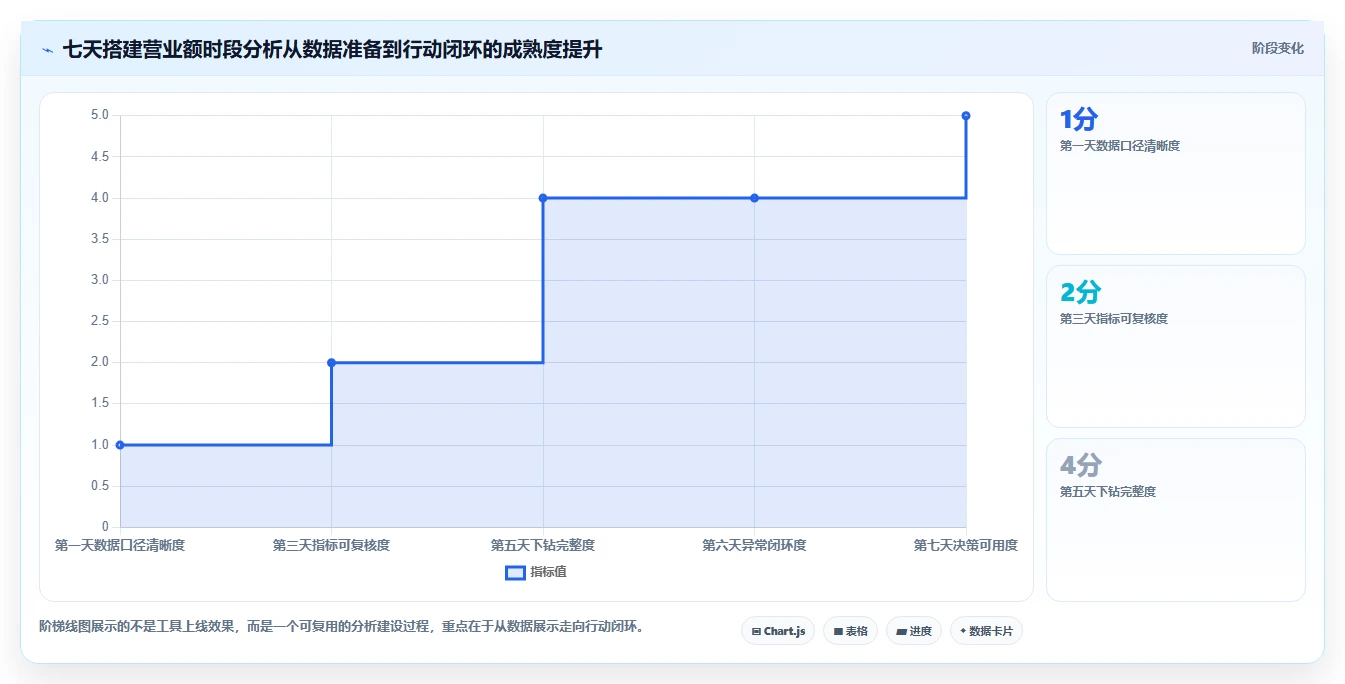This screenshot has width=1345, height=684.
Task: Click y-axis value 4.5
Action: coord(99,156)
